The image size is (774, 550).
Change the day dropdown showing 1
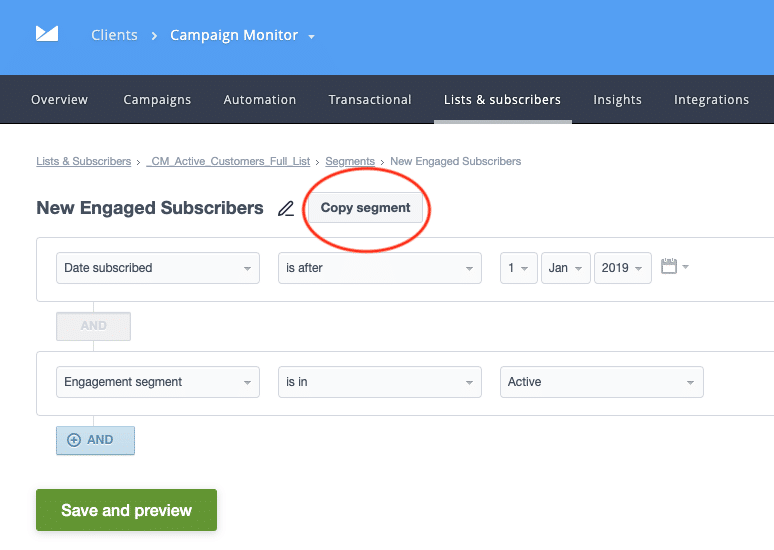coord(518,268)
